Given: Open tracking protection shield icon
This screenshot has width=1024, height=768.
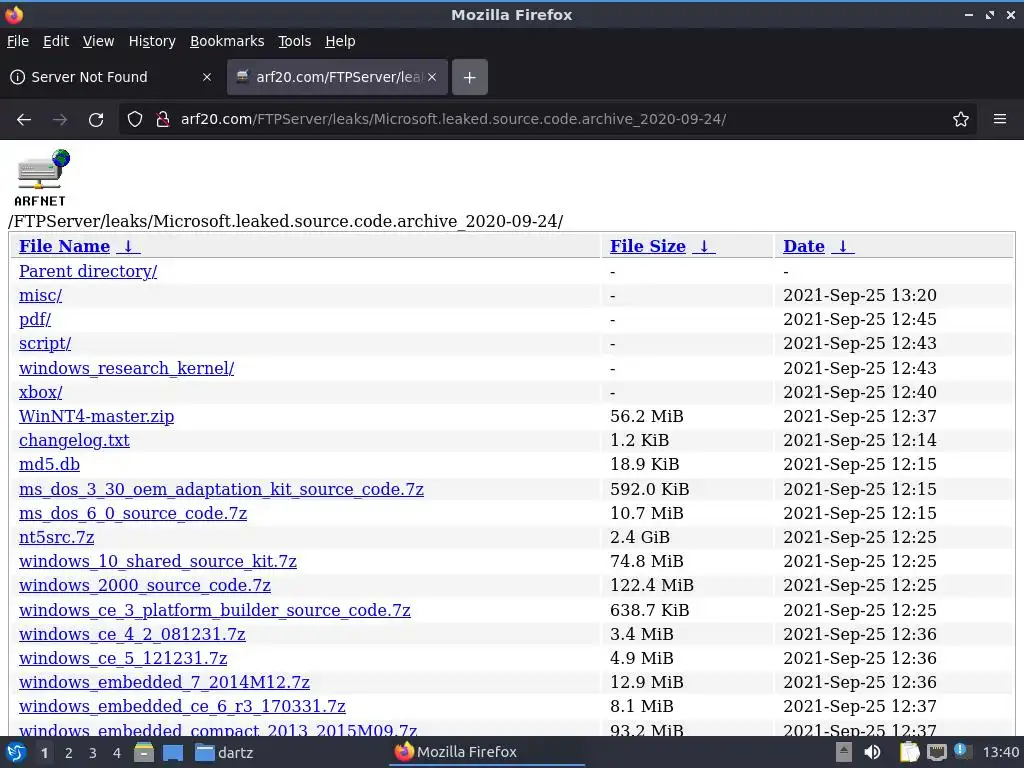Looking at the screenshot, I should tap(135, 120).
